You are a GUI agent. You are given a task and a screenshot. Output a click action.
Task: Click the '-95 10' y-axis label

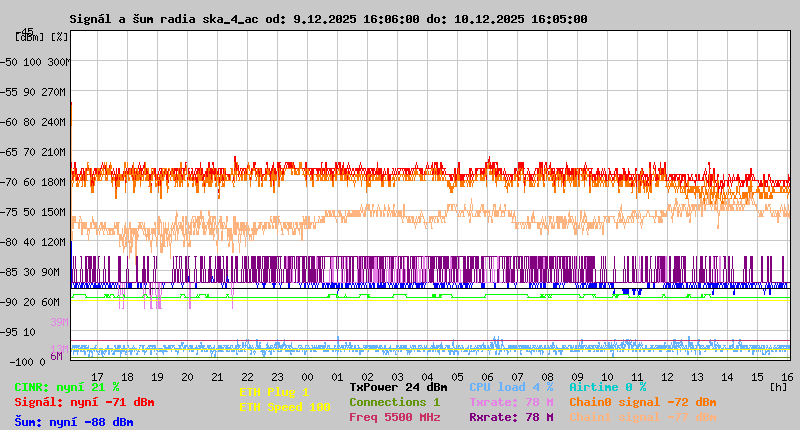(18, 332)
